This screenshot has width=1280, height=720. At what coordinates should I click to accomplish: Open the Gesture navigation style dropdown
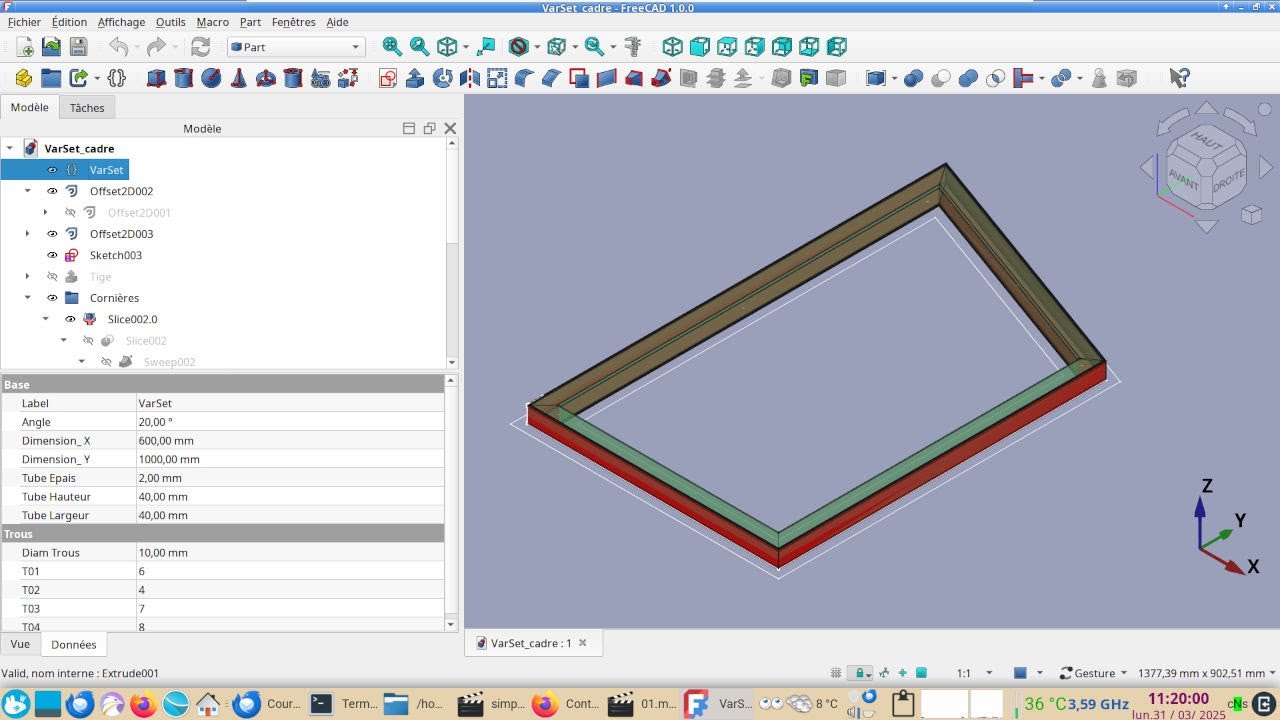[1093, 673]
